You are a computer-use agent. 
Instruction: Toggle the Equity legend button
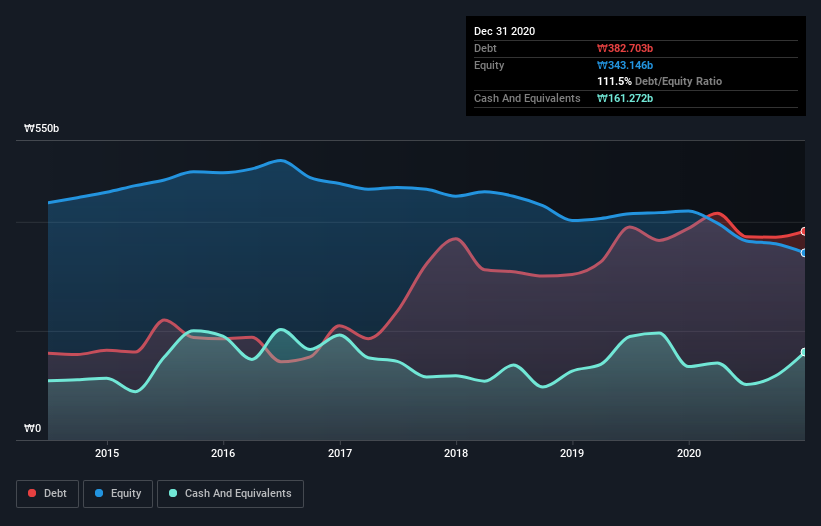118,494
